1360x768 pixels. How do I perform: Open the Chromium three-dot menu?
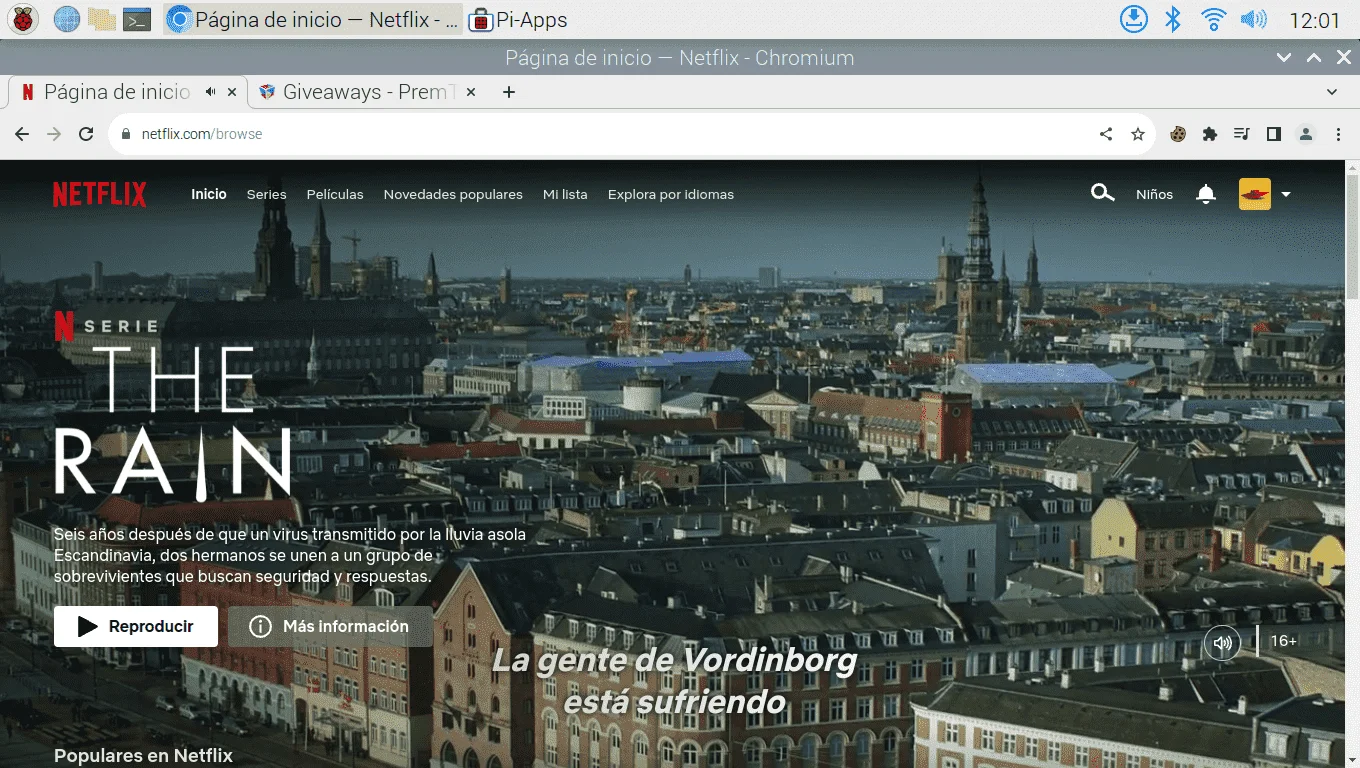1338,134
